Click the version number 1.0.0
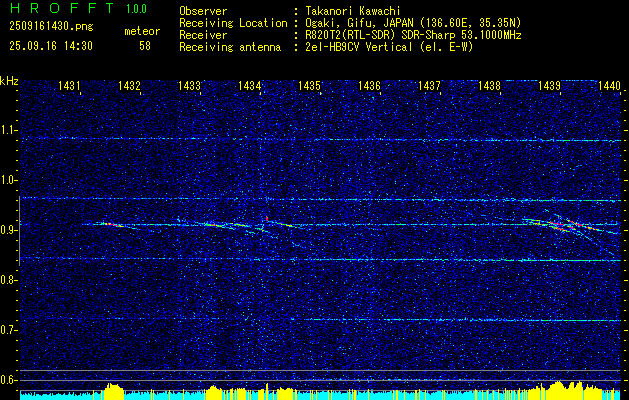The height and width of the screenshot is (400, 629). (x=136, y=9)
